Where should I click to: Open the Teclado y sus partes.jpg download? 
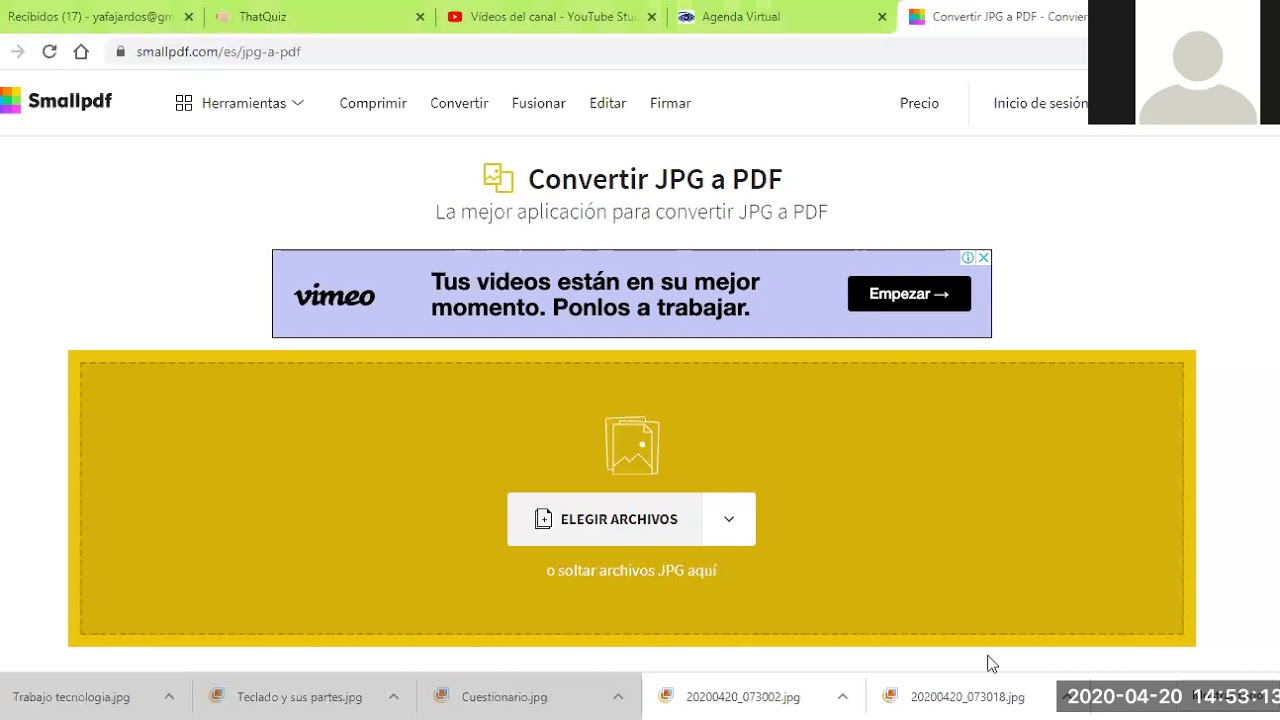(299, 697)
